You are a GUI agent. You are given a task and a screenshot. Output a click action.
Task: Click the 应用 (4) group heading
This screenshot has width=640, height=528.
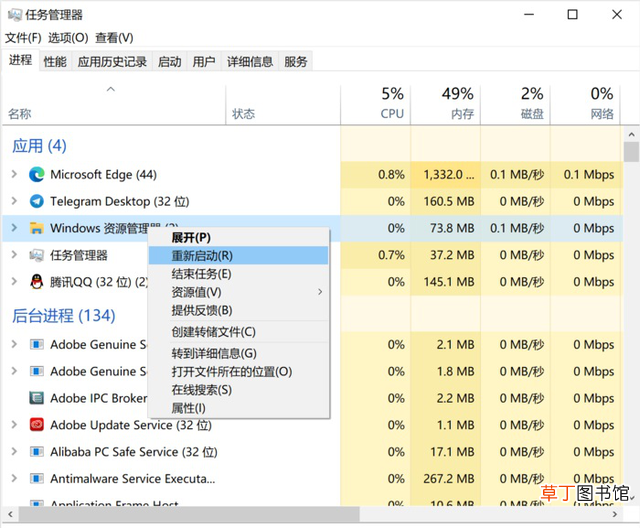coord(39,146)
